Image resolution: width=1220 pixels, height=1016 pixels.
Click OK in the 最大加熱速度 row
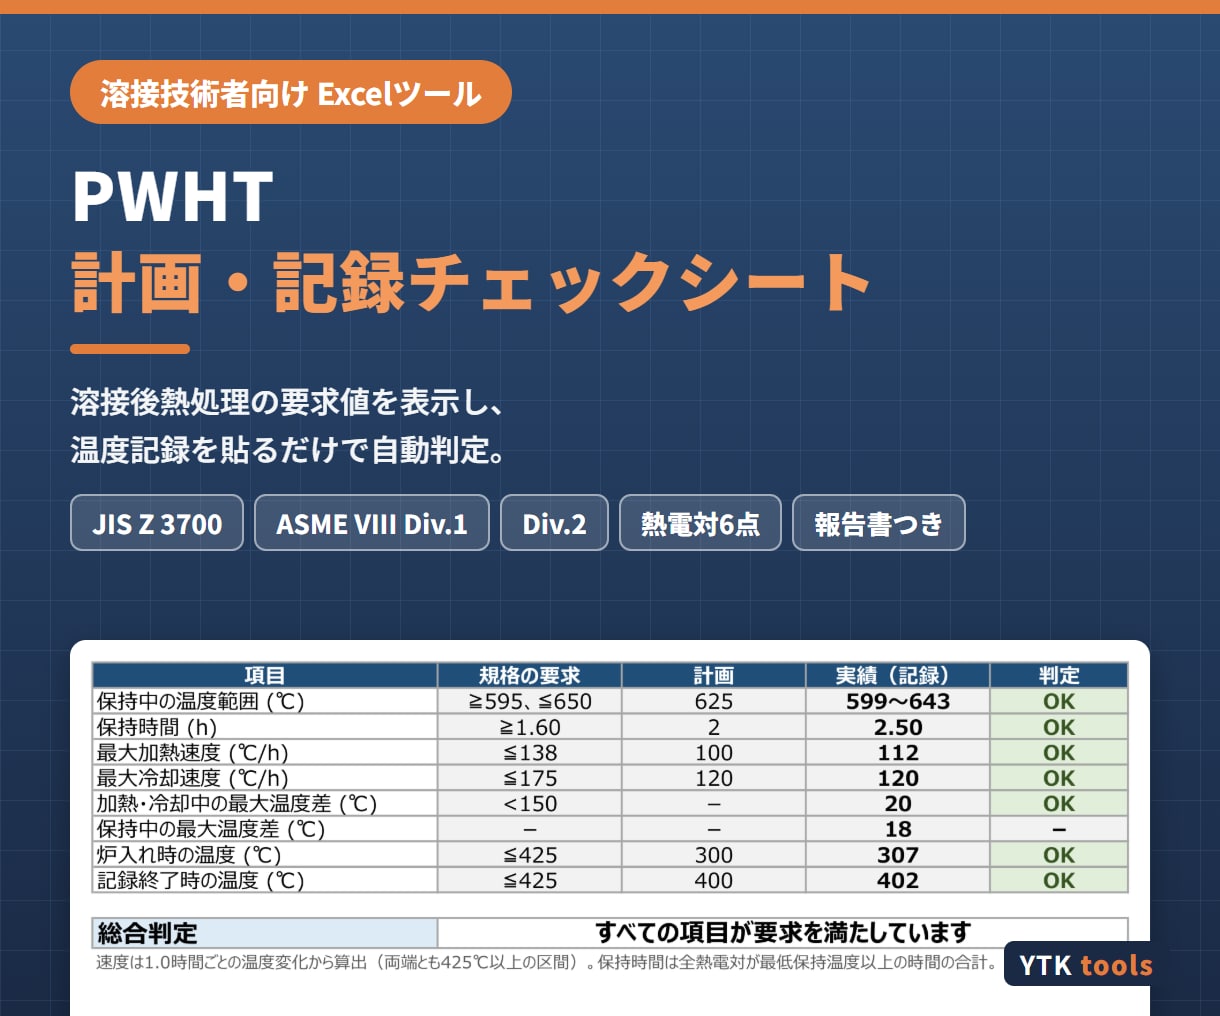(1059, 753)
